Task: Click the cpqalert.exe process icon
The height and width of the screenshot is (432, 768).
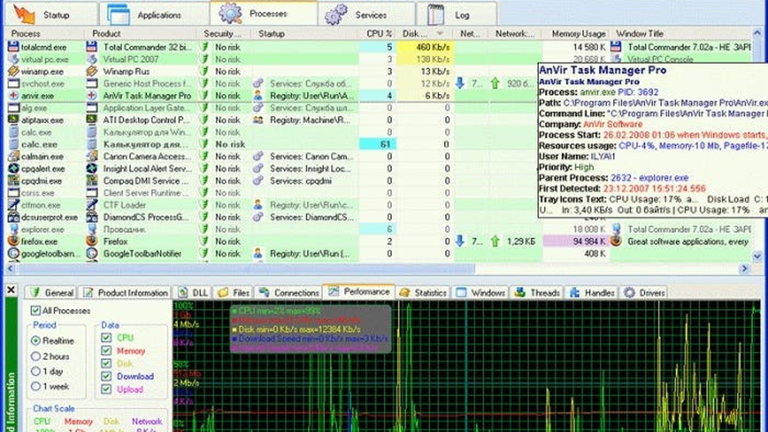Action: (x=13, y=168)
